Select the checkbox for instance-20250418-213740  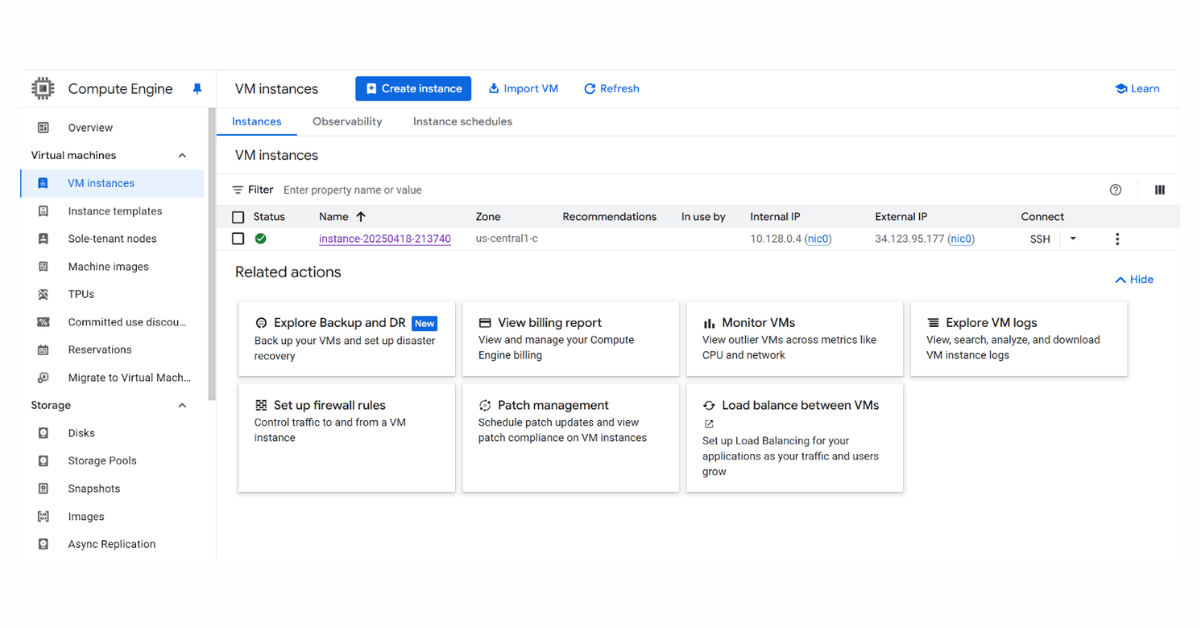pos(237,238)
